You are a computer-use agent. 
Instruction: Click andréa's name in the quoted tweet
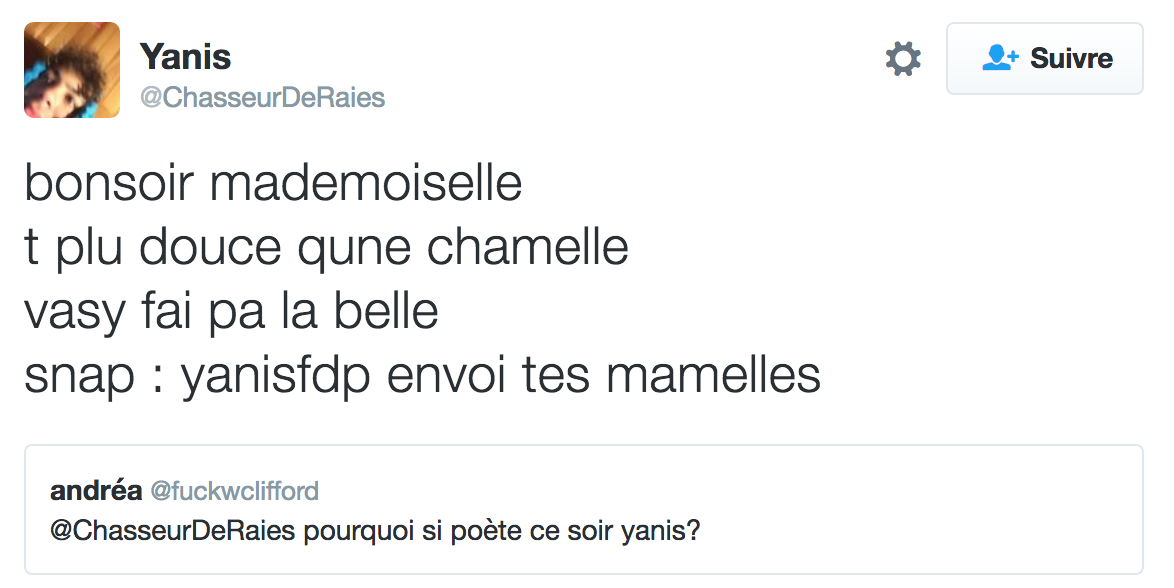pyautogui.click(x=95, y=490)
